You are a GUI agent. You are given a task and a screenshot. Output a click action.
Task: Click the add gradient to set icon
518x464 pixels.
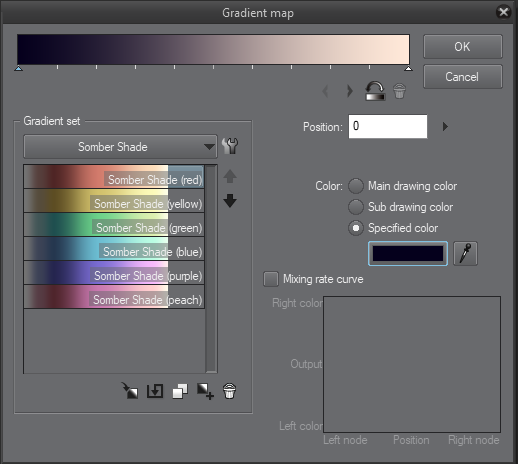[x=205, y=391]
